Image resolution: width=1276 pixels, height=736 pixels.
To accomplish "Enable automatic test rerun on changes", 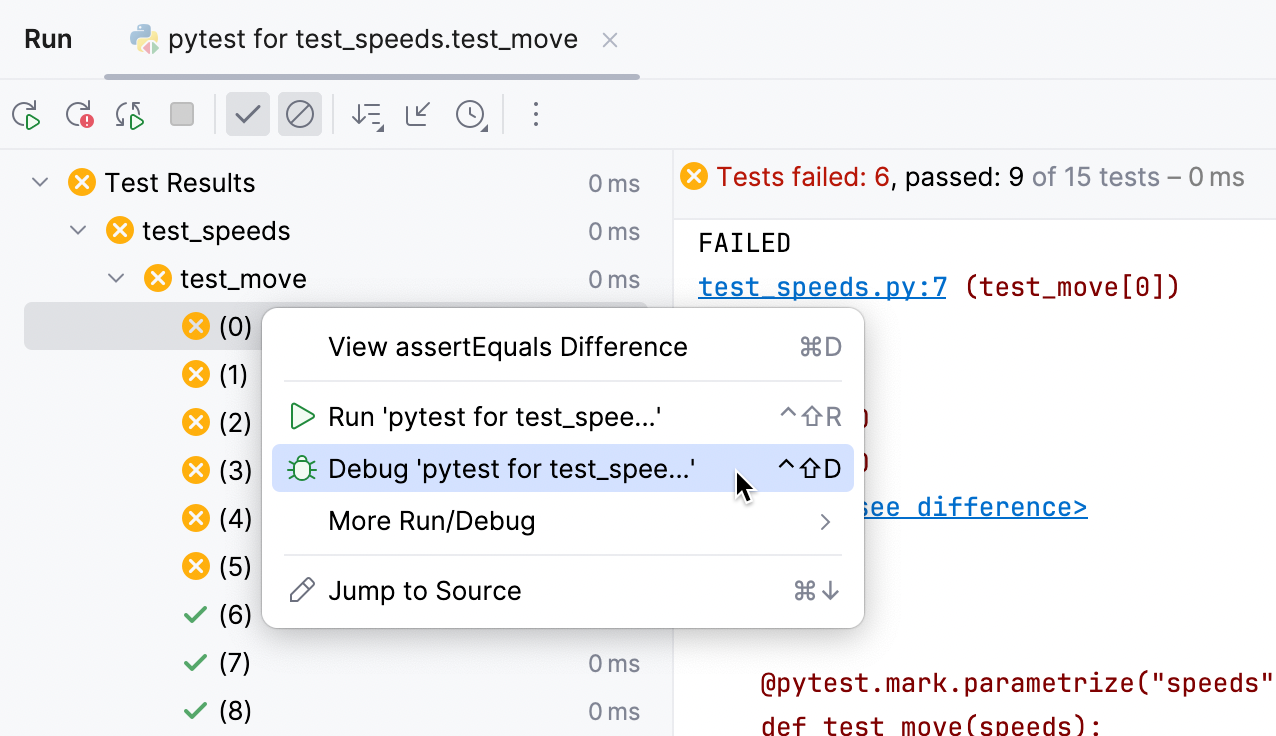I will point(129,114).
